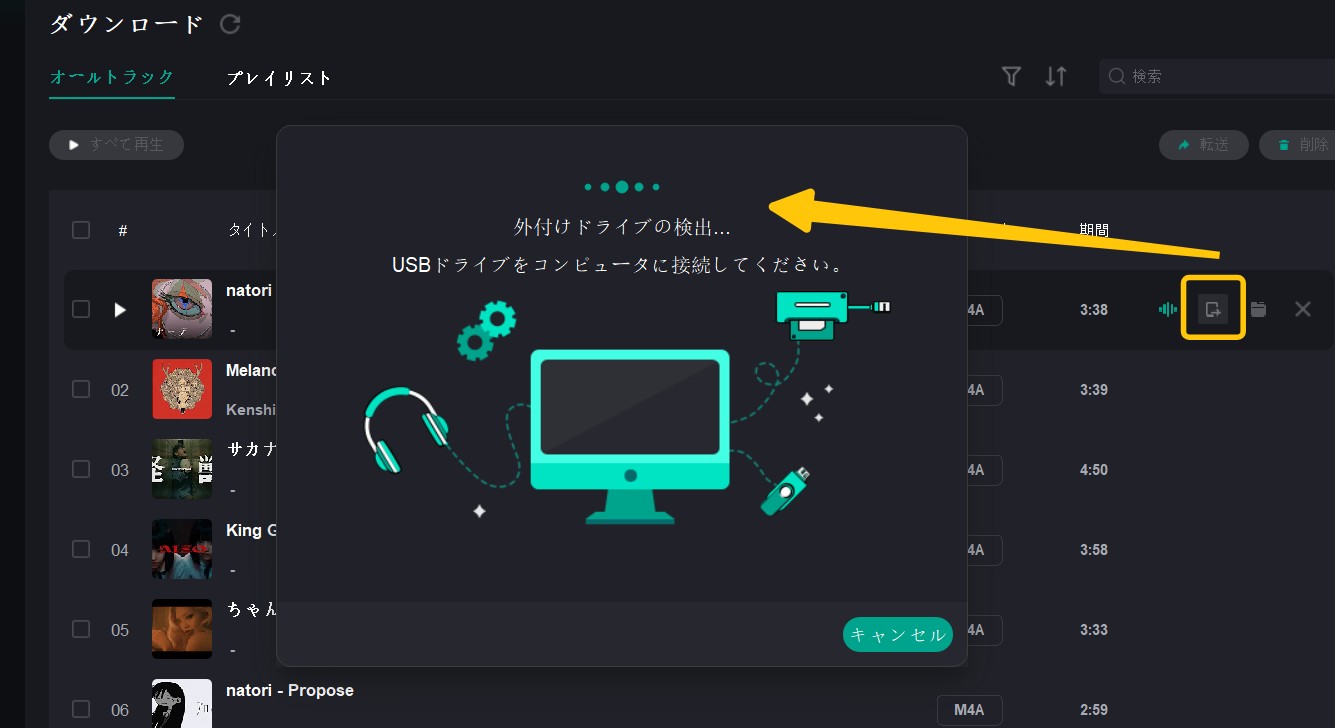This screenshot has width=1335, height=728.
Task: Open the track 06 album art
Action: point(182,703)
